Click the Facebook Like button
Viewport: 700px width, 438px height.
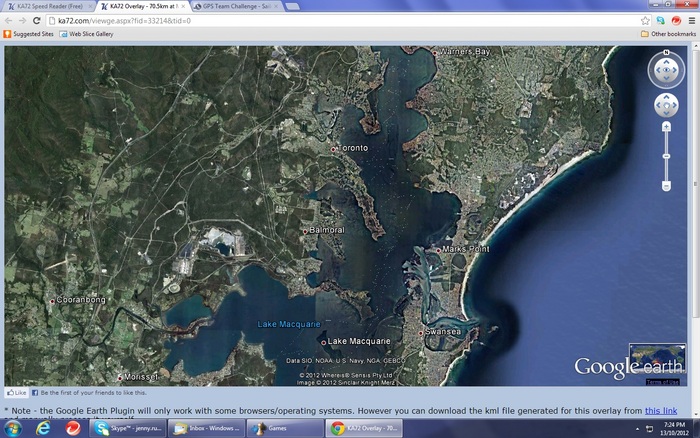pos(15,393)
